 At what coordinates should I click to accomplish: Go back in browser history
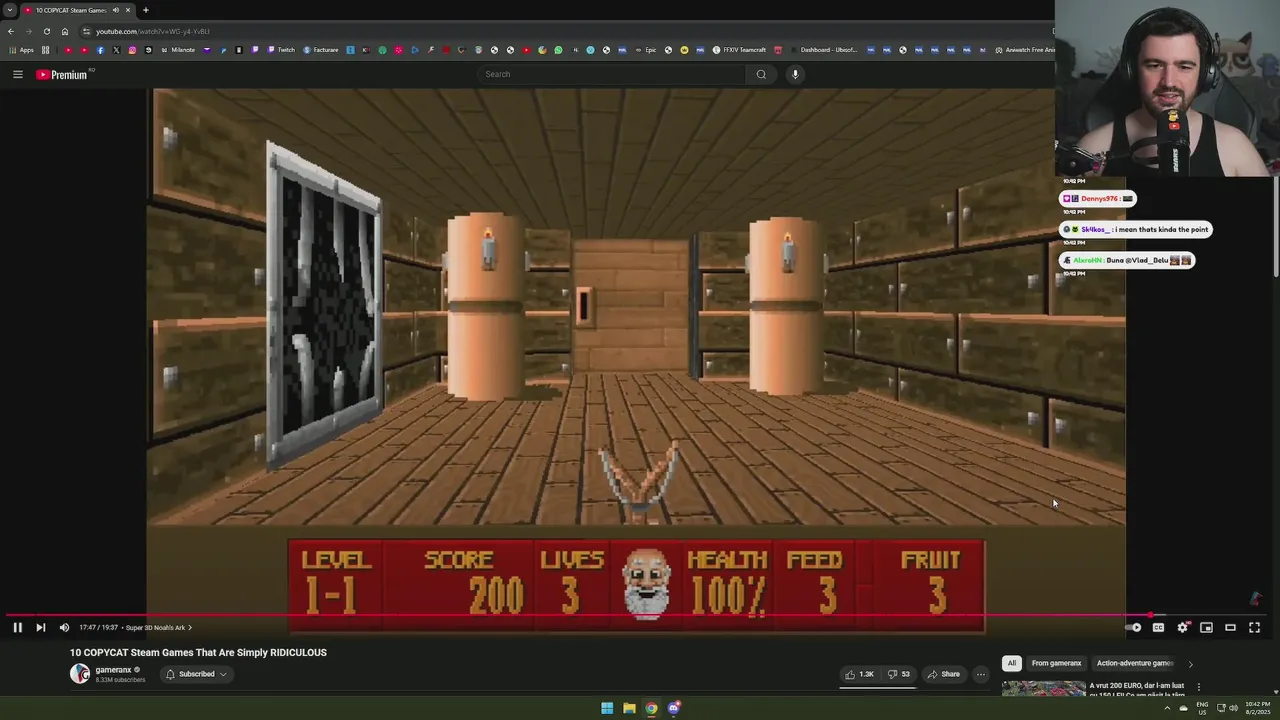11,31
